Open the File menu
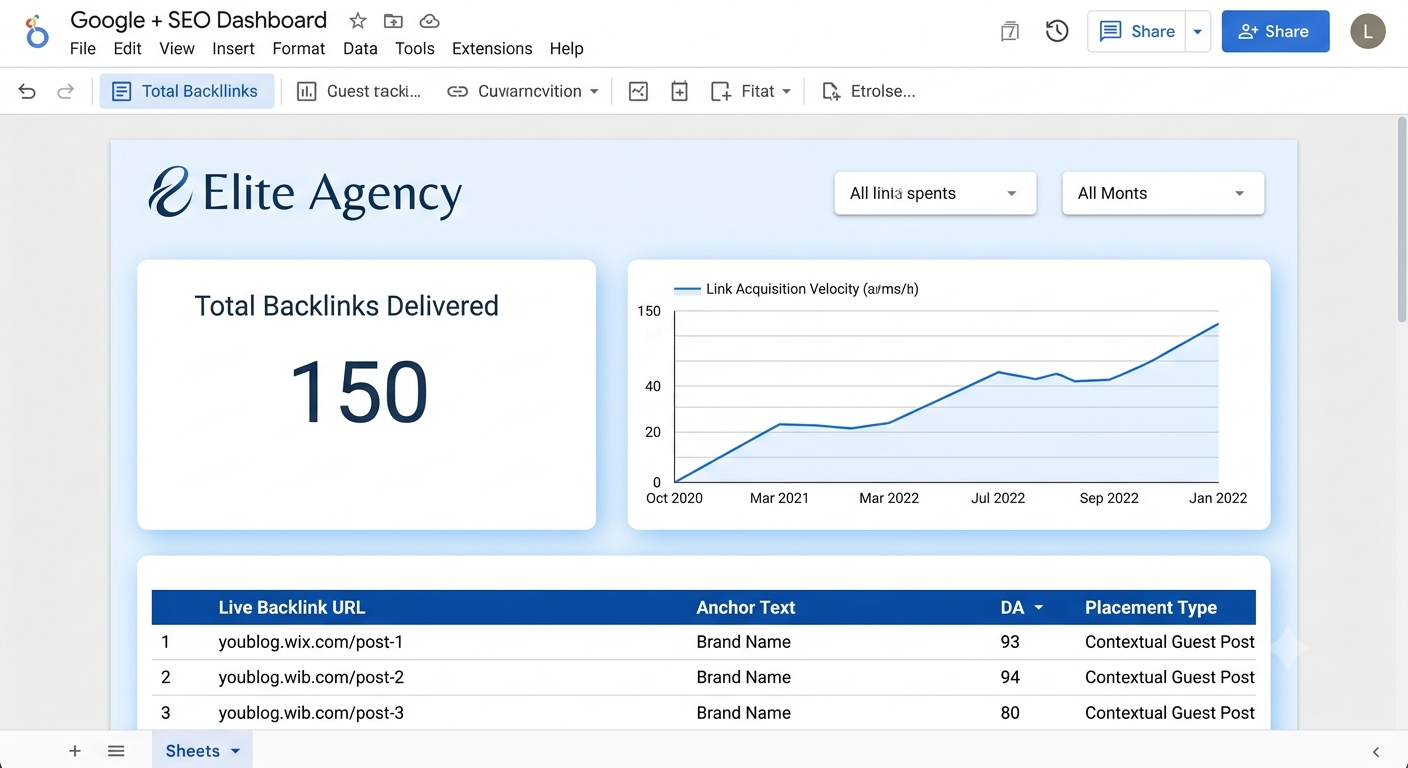The width and height of the screenshot is (1408, 768). (x=83, y=48)
